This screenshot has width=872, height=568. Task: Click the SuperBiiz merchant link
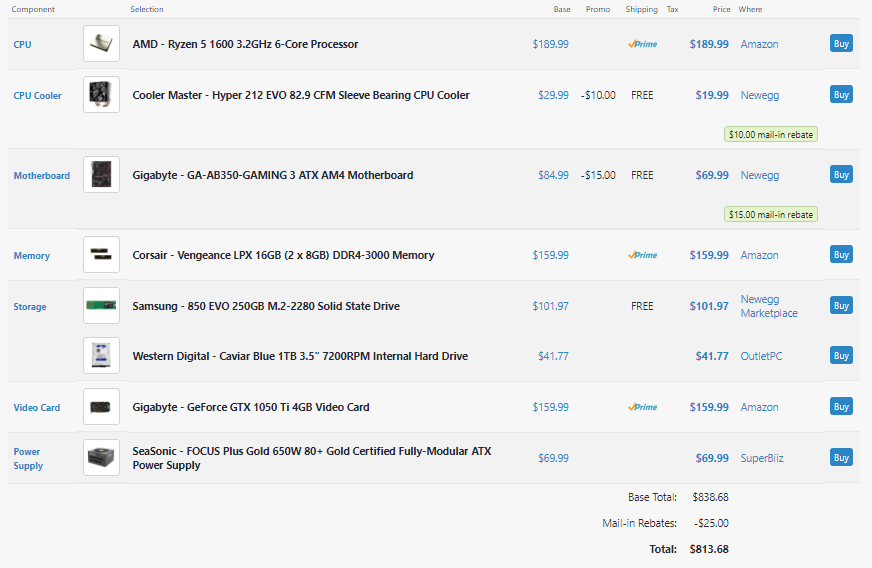(x=762, y=459)
